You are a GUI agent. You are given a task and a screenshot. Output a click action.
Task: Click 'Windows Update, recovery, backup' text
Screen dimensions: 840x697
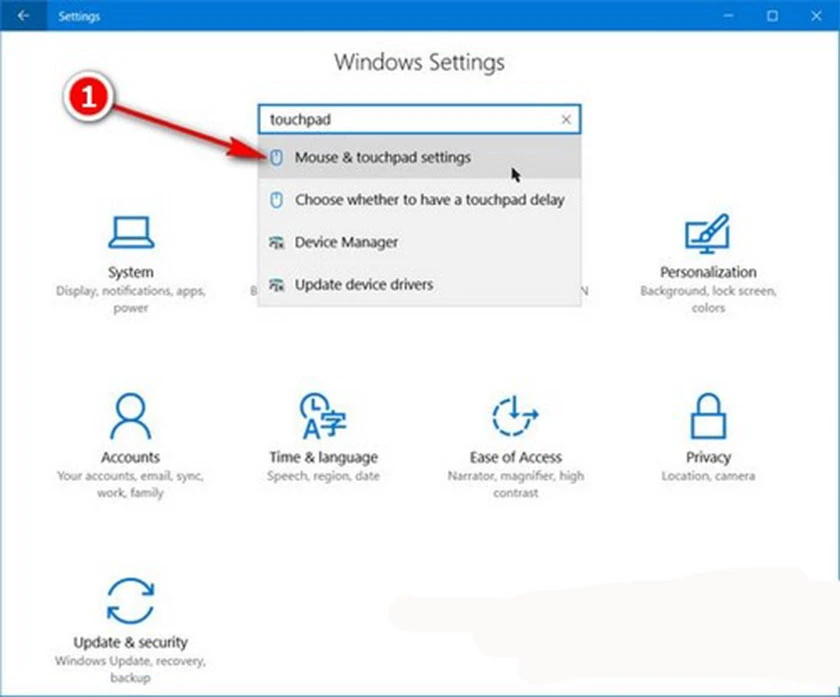[131, 669]
